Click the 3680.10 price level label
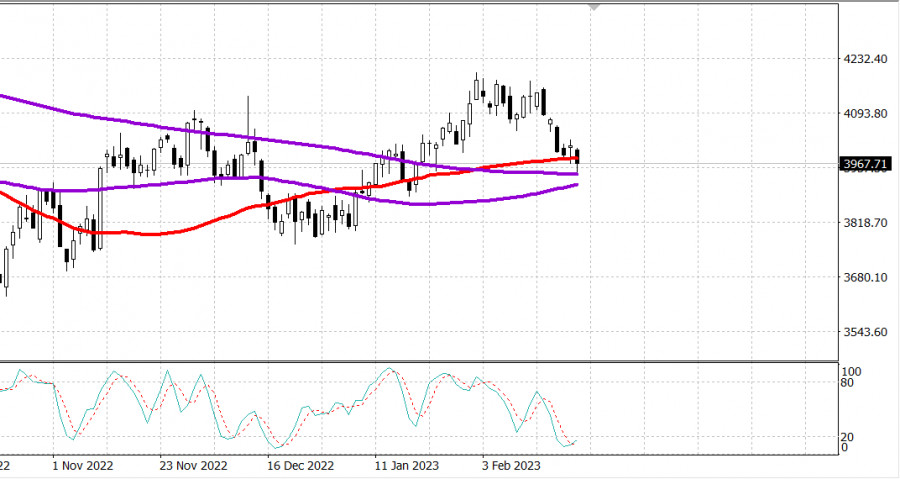The height and width of the screenshot is (479, 900). pyautogui.click(x=866, y=278)
